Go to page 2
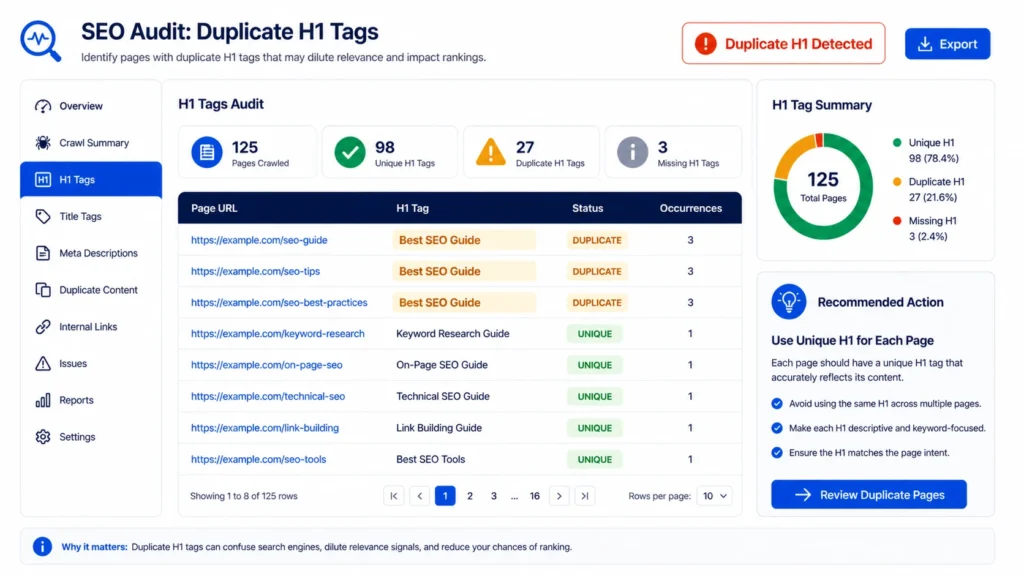The height and width of the screenshot is (576, 1024). point(470,496)
